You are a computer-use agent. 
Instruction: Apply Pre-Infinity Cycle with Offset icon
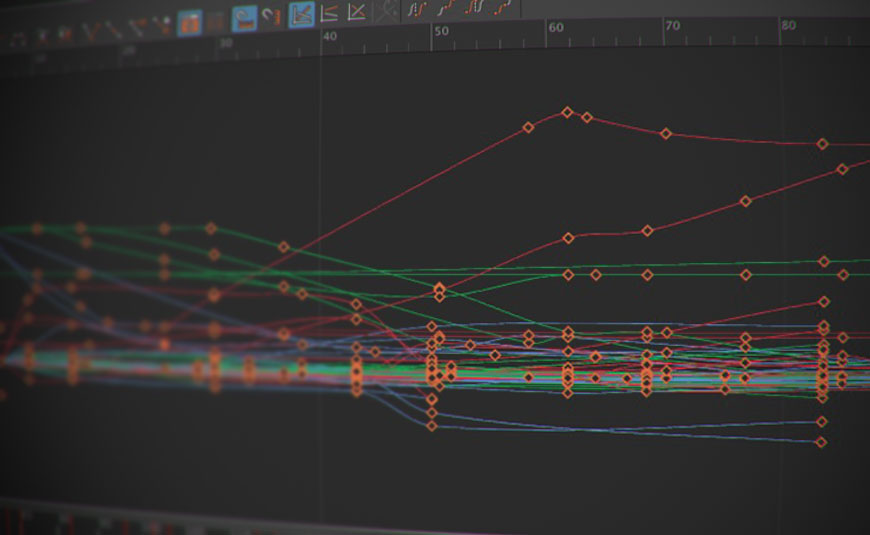pyautogui.click(x=446, y=8)
